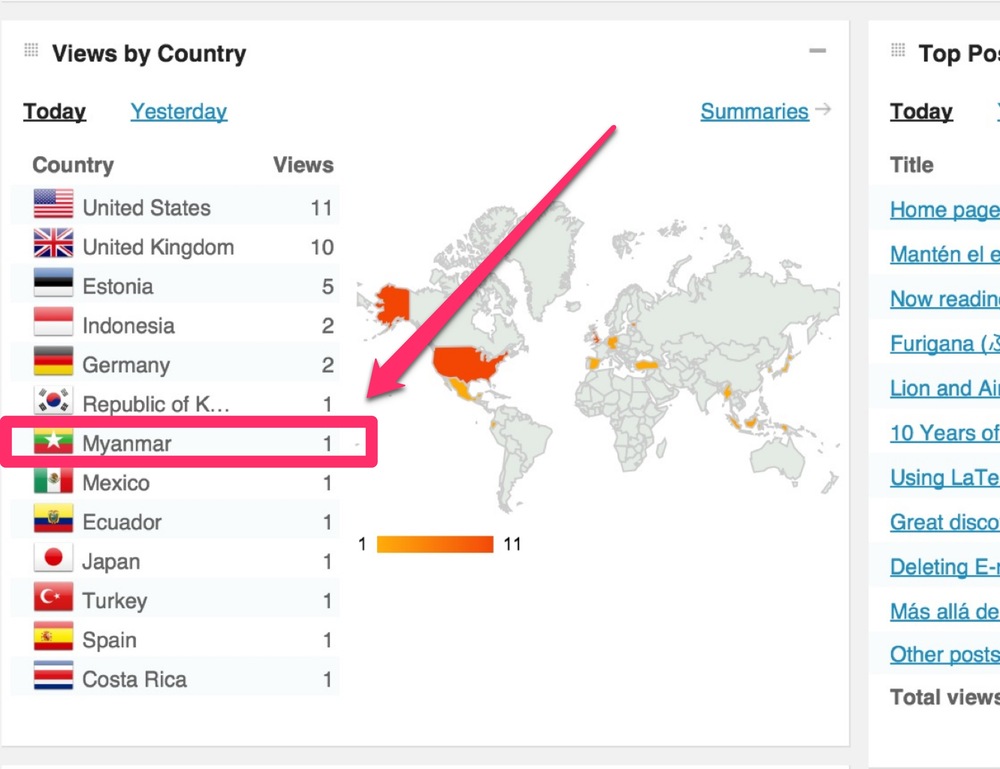Select Today tab in Top Posts panel
This screenshot has height=769, width=1000.
click(921, 111)
